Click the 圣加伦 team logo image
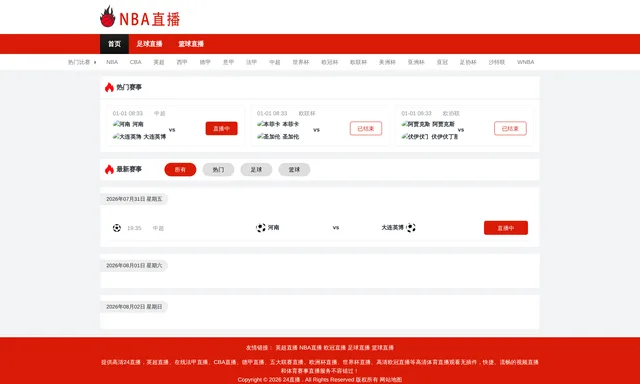This screenshot has width=640, height=384. pyautogui.click(x=269, y=137)
